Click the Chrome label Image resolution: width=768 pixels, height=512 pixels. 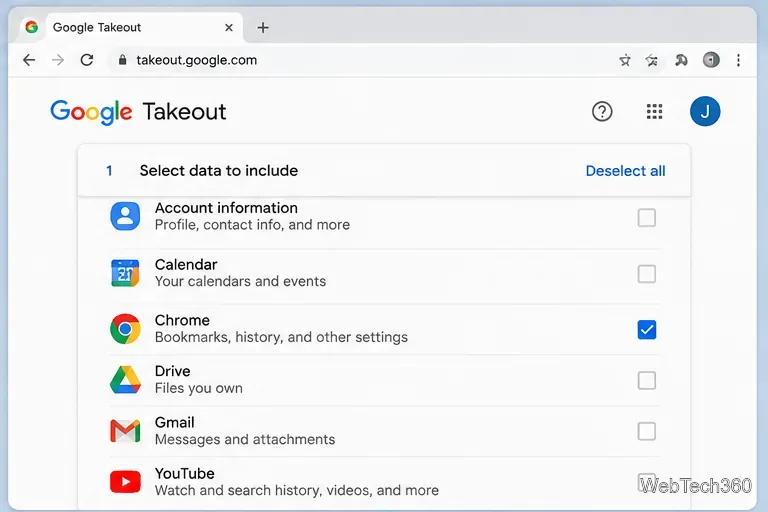tap(182, 320)
